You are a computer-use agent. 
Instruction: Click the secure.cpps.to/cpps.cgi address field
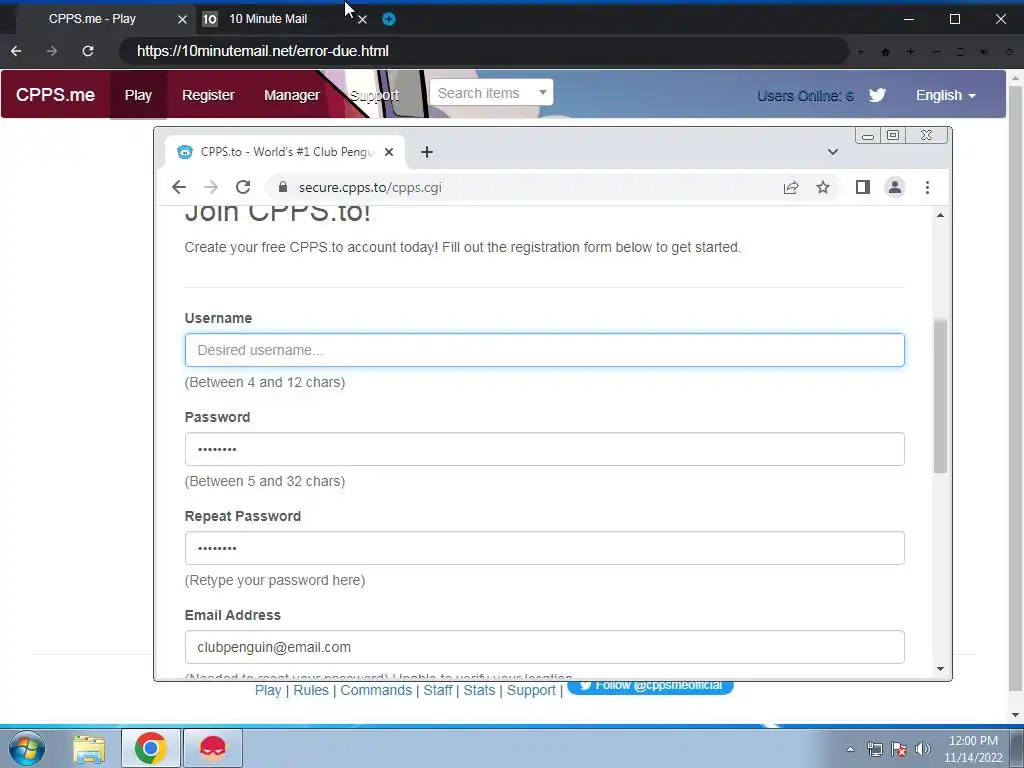pyautogui.click(x=522, y=187)
